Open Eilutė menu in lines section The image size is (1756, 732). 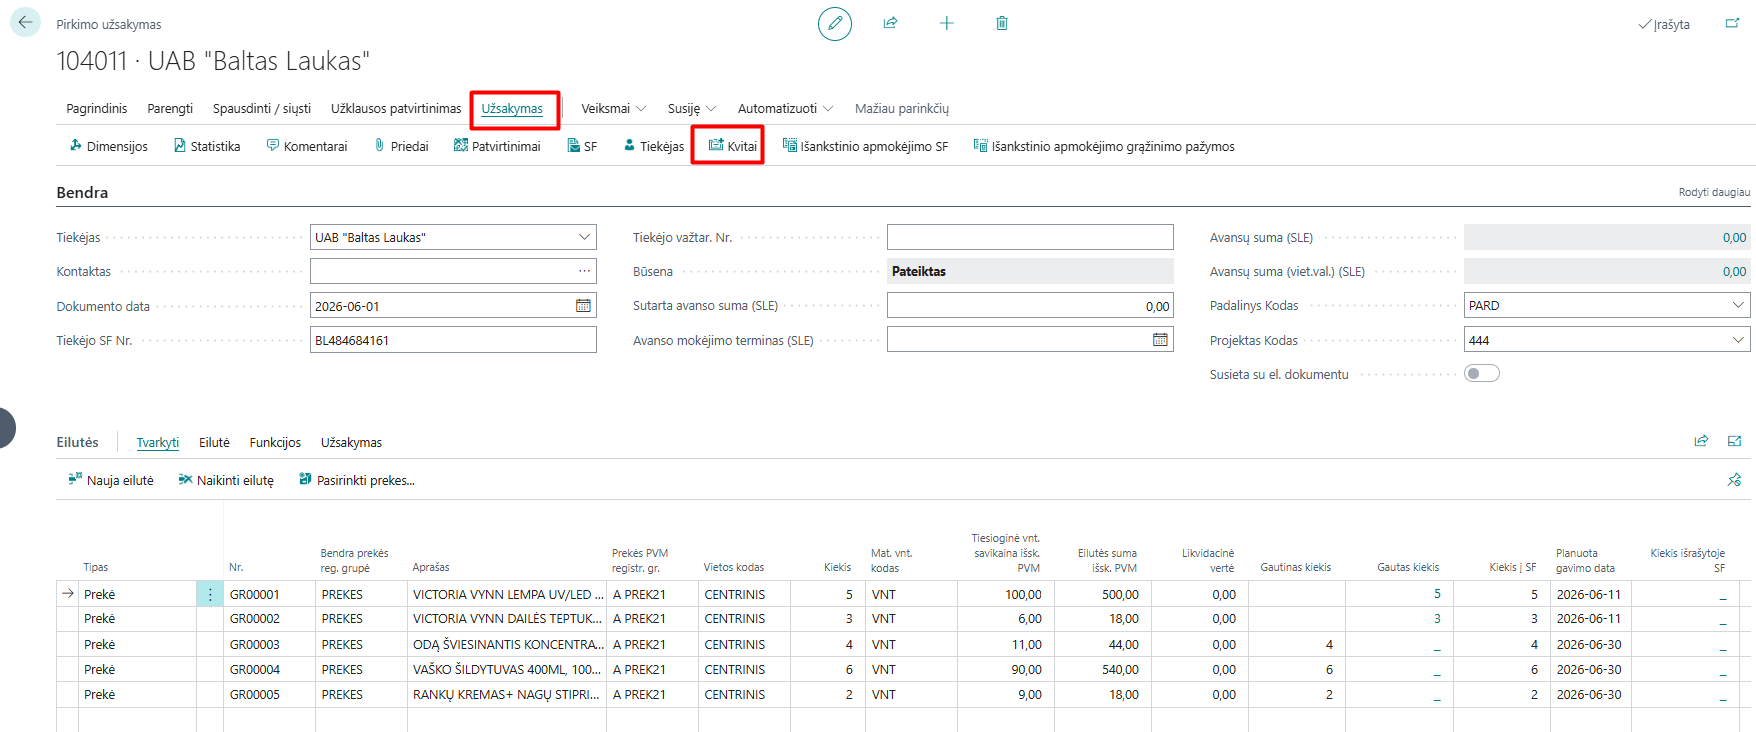pos(214,442)
